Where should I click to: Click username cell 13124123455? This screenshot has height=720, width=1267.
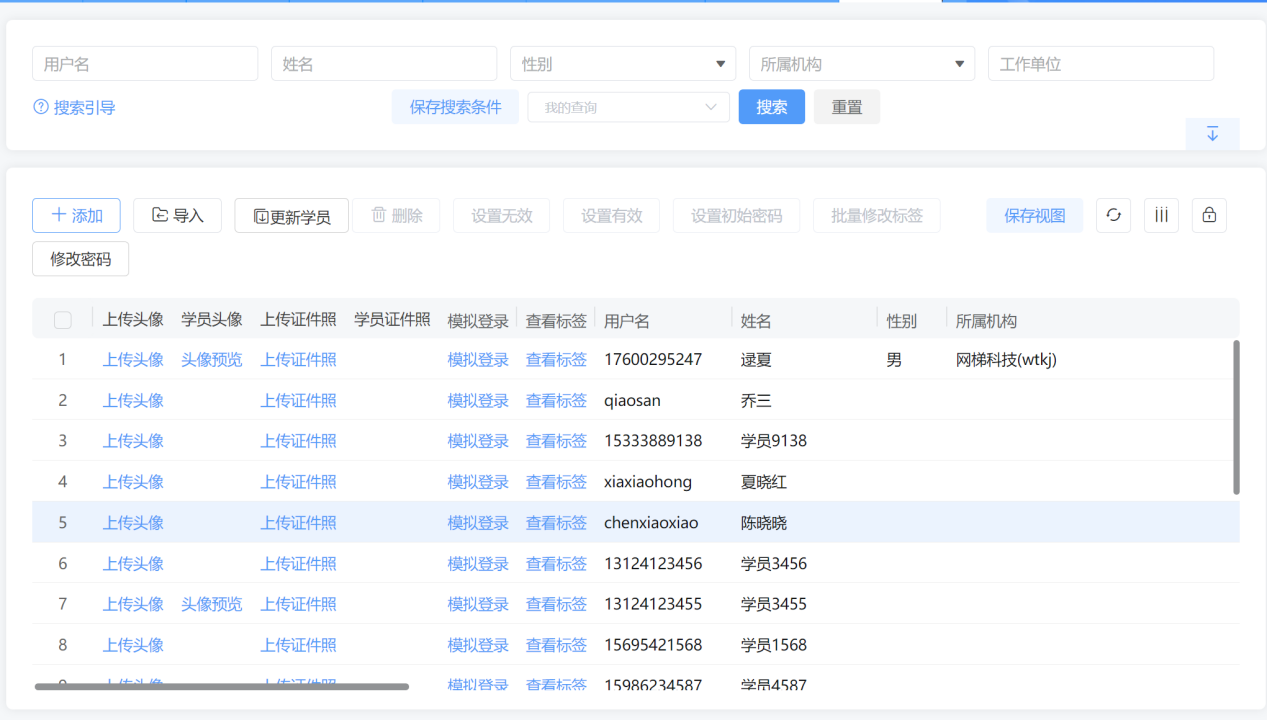click(x=653, y=604)
